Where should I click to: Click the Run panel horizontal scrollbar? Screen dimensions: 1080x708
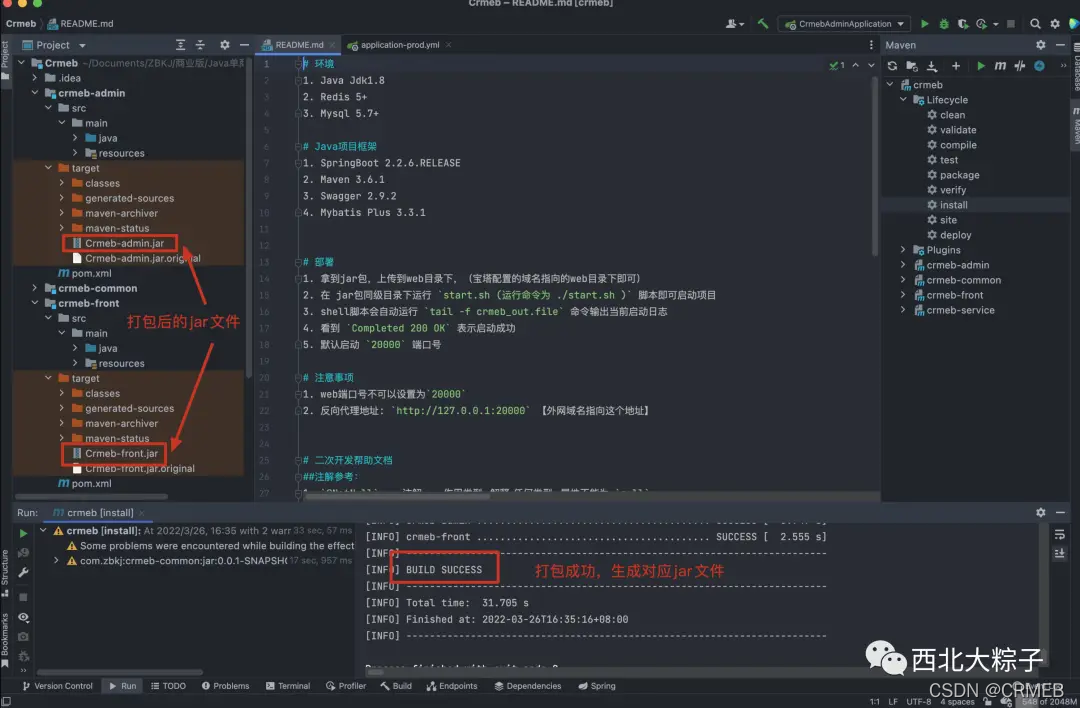coord(120,671)
